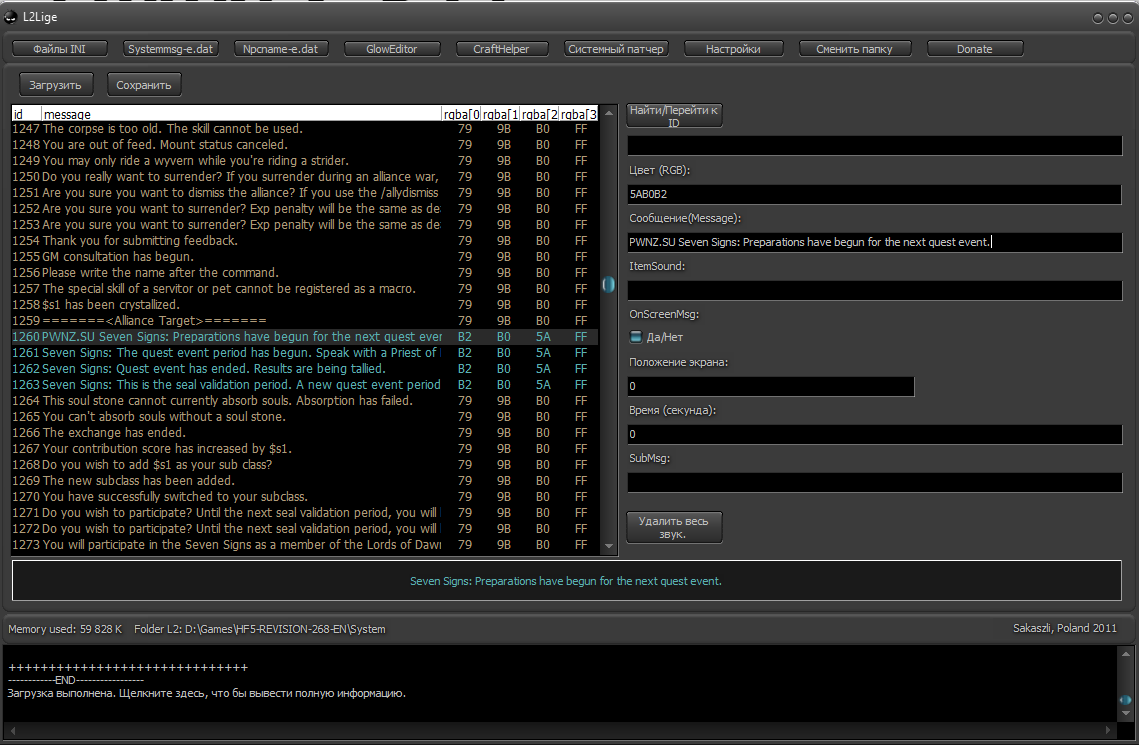Click log panel scroll down arrow
This screenshot has width=1139, height=745.
pos(1125,715)
